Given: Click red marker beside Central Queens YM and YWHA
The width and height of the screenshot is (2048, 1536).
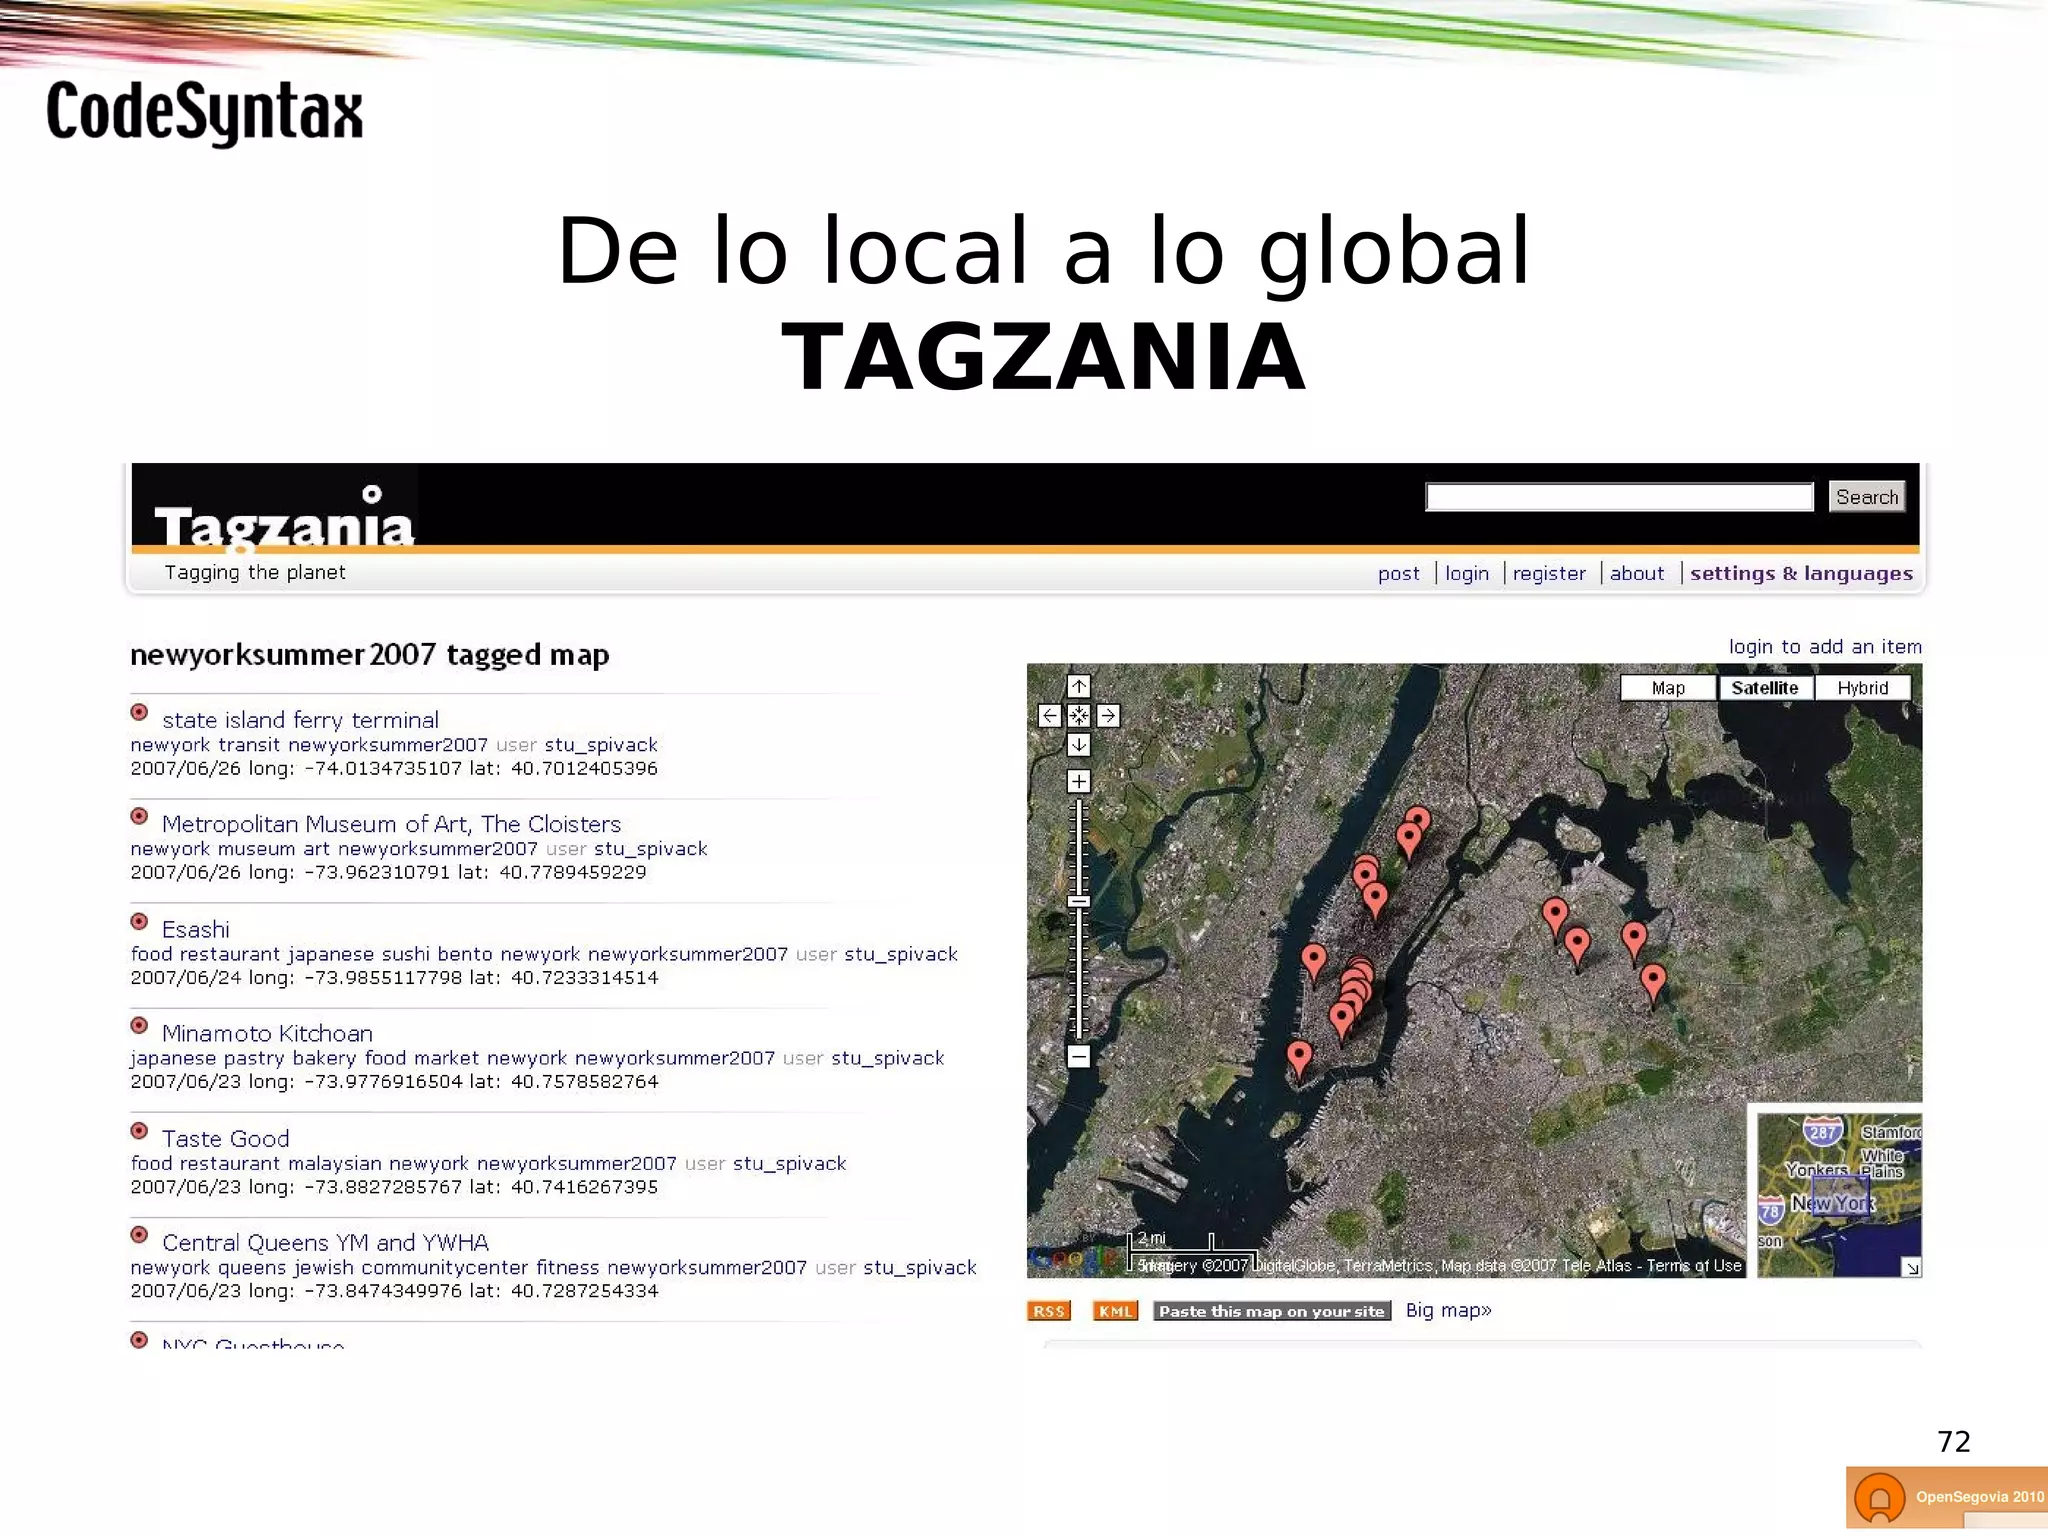Looking at the screenshot, I should 140,1235.
